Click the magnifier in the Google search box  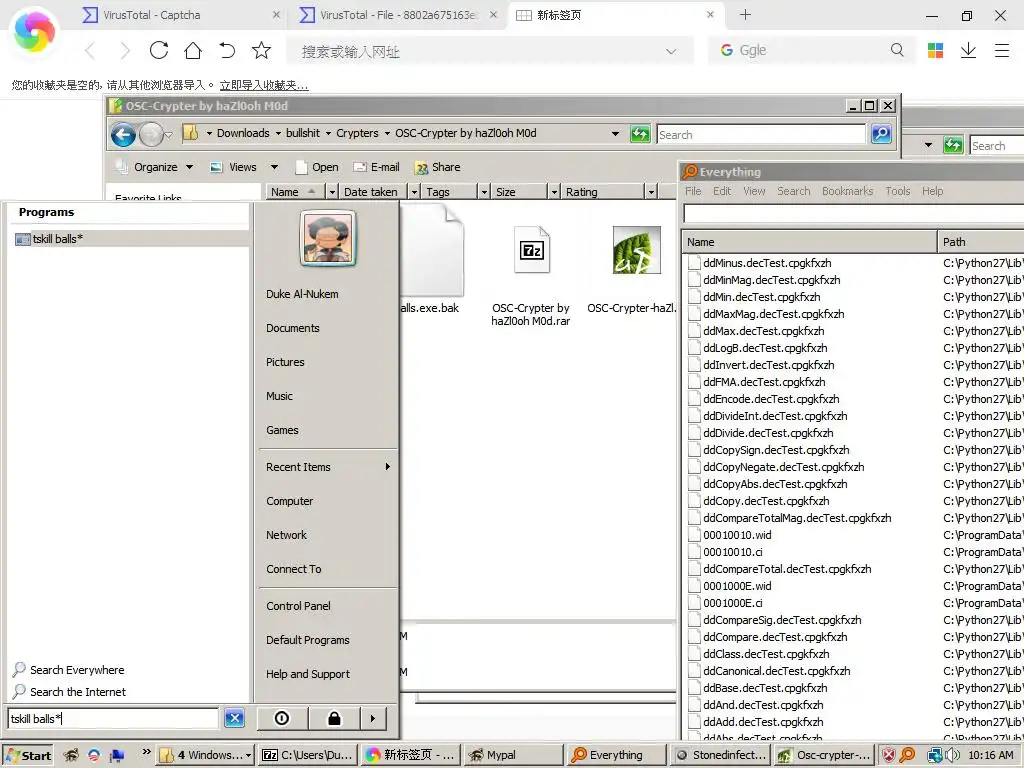(897, 50)
